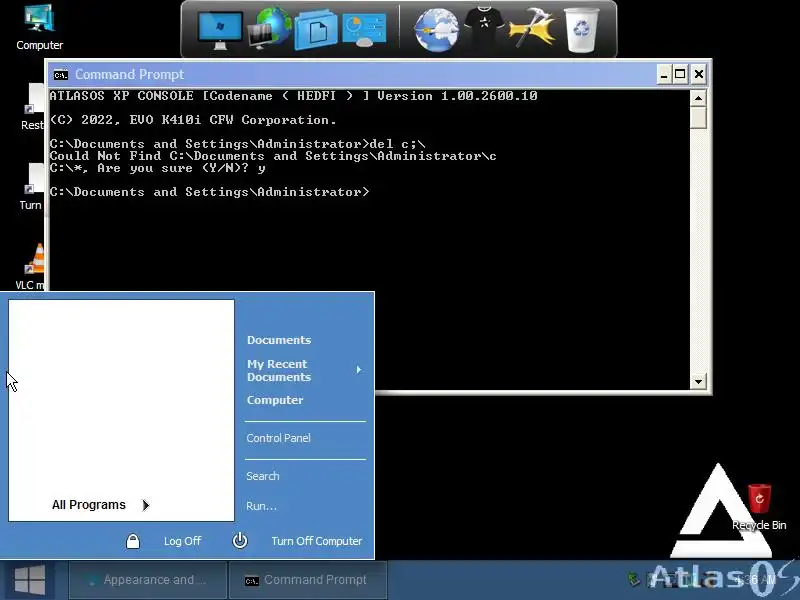Click the lock icon next to Log Off
Screen dimensions: 800x600
pyautogui.click(x=133, y=541)
